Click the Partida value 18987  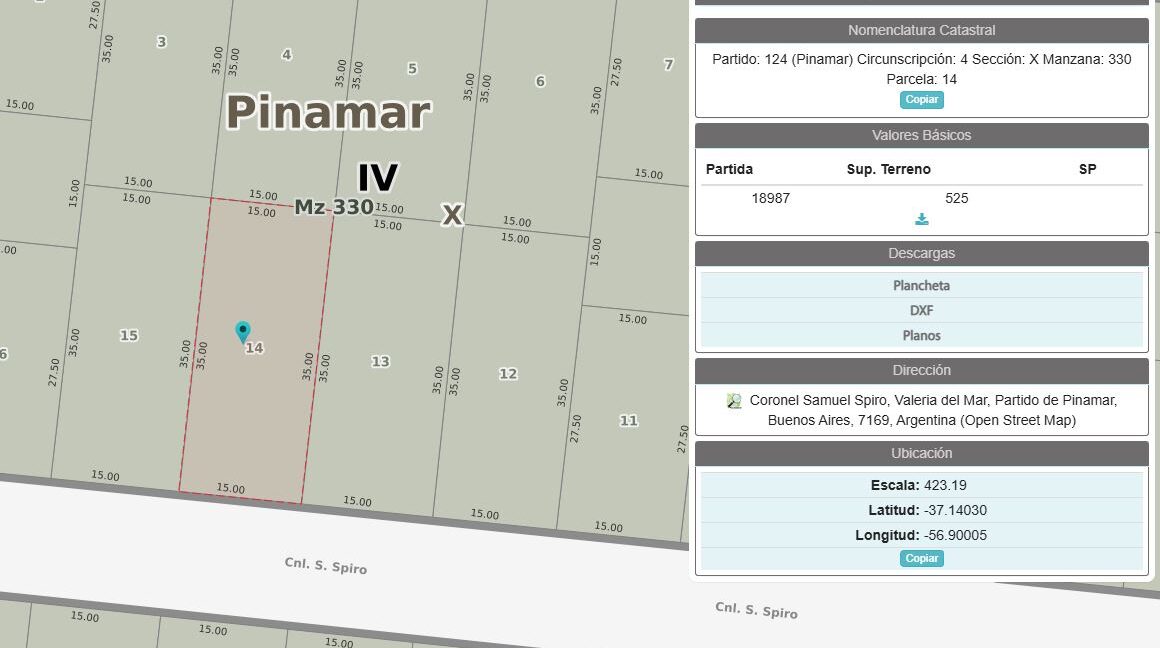[771, 198]
